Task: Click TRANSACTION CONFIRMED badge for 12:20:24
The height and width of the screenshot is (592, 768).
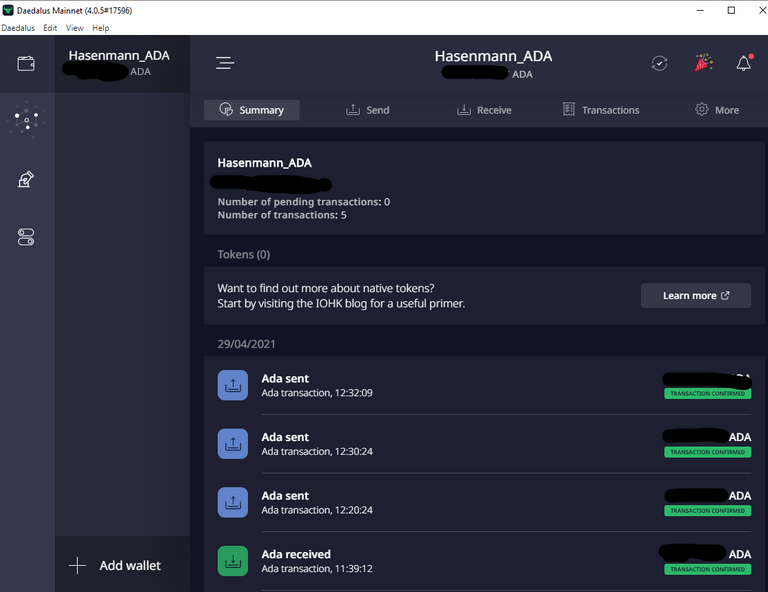Action: [x=708, y=511]
